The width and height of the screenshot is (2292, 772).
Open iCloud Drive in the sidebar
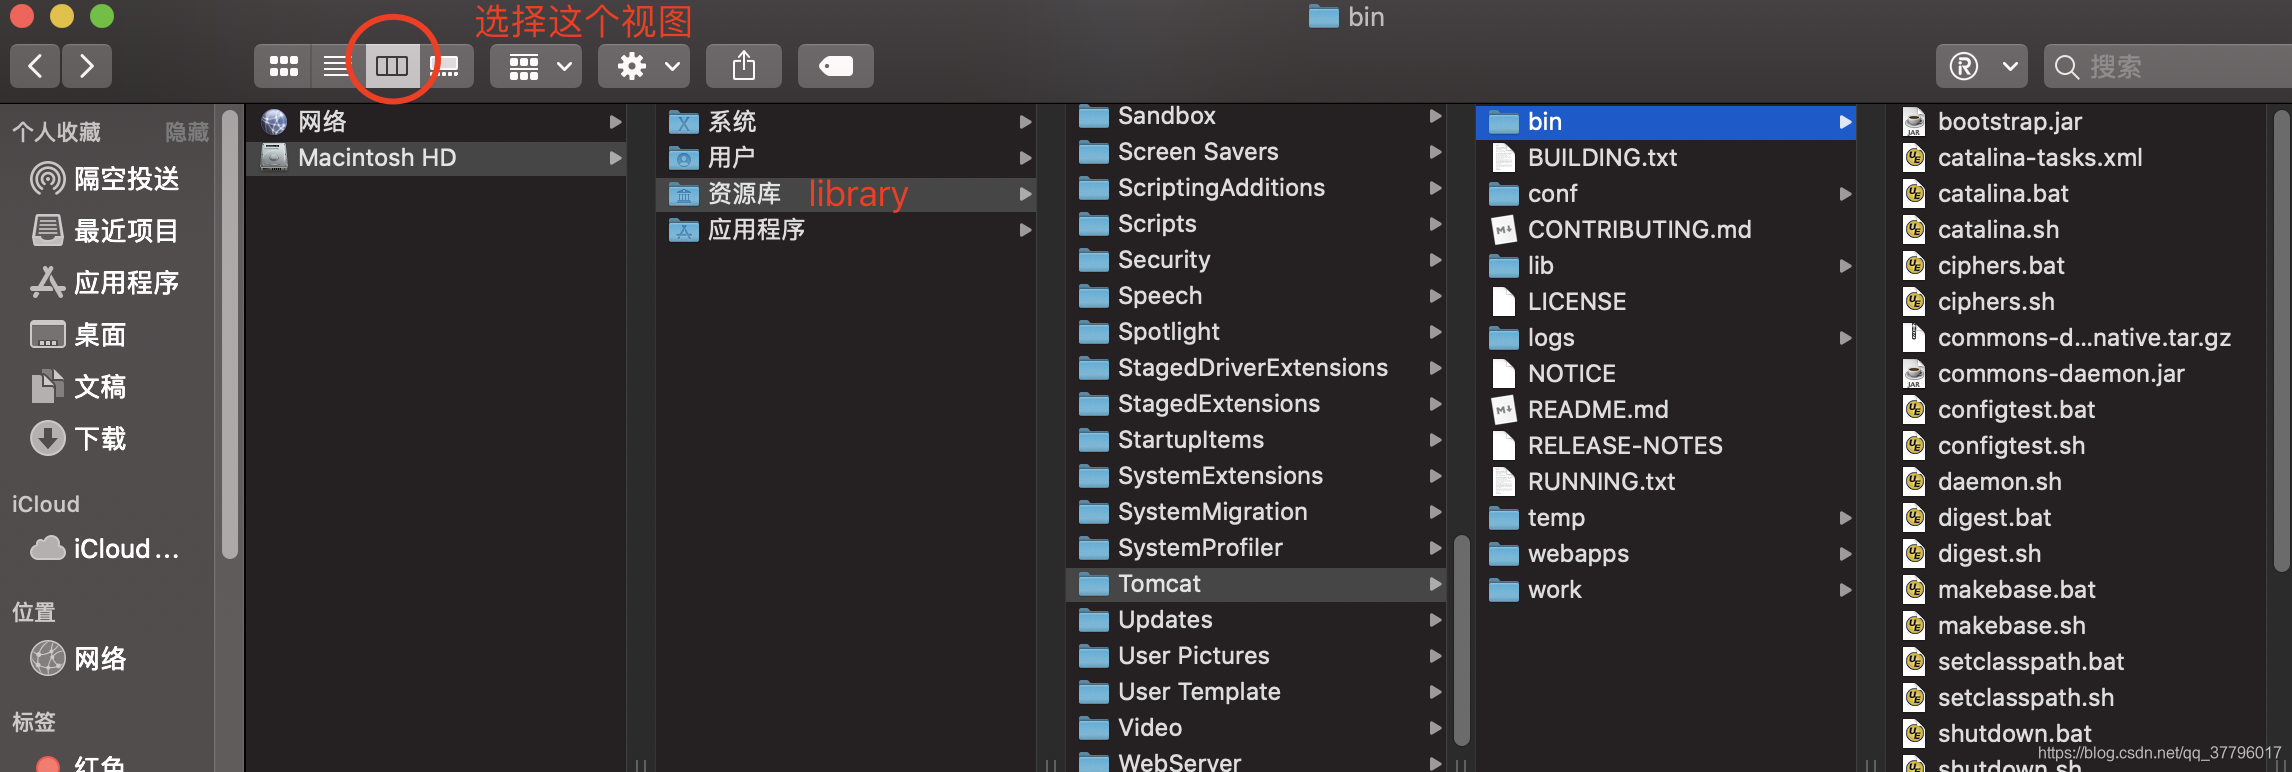(105, 549)
